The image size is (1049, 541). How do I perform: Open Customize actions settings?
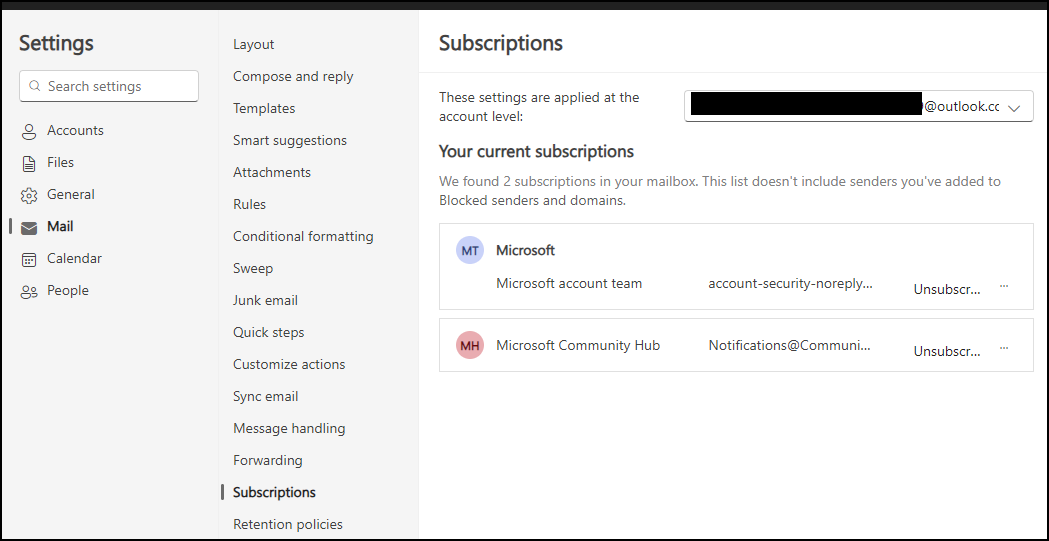point(289,364)
